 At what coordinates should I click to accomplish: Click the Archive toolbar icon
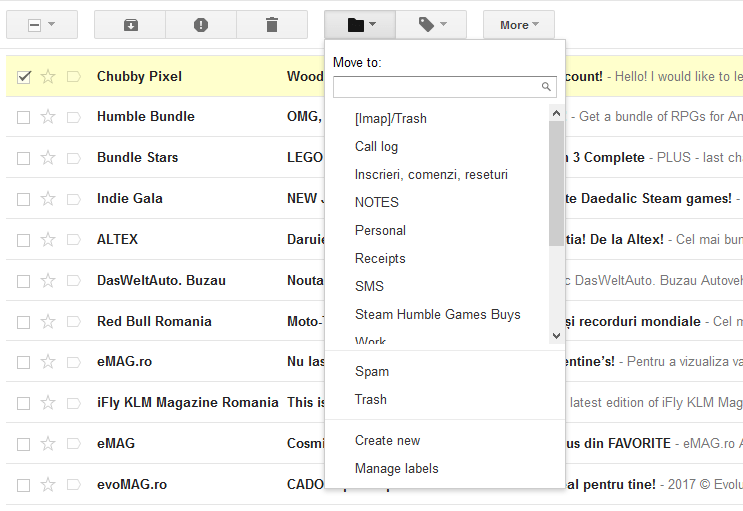(x=130, y=25)
